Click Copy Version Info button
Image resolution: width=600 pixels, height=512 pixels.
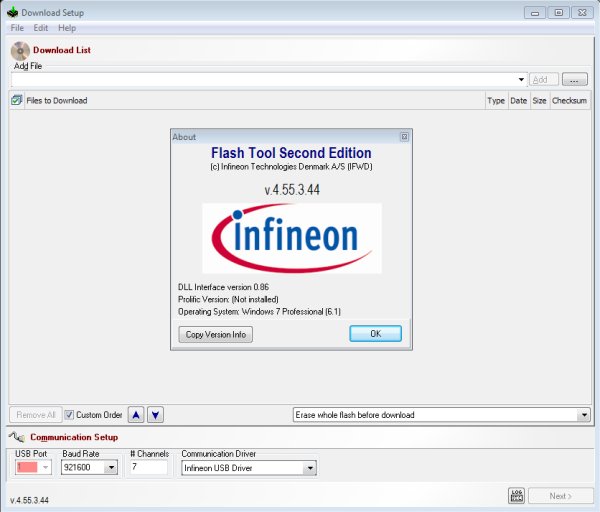(215, 334)
